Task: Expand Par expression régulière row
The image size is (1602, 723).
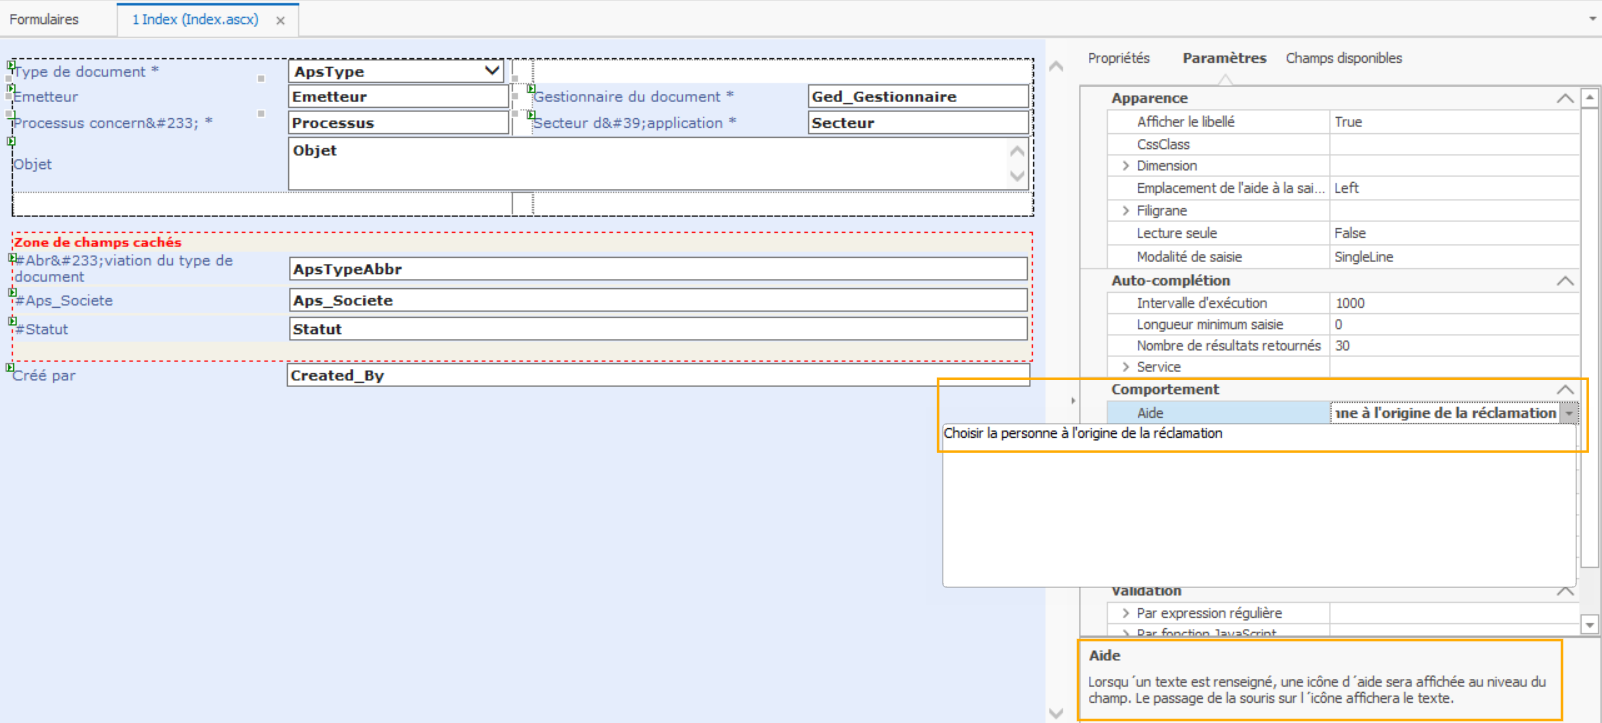Action: coord(1126,613)
